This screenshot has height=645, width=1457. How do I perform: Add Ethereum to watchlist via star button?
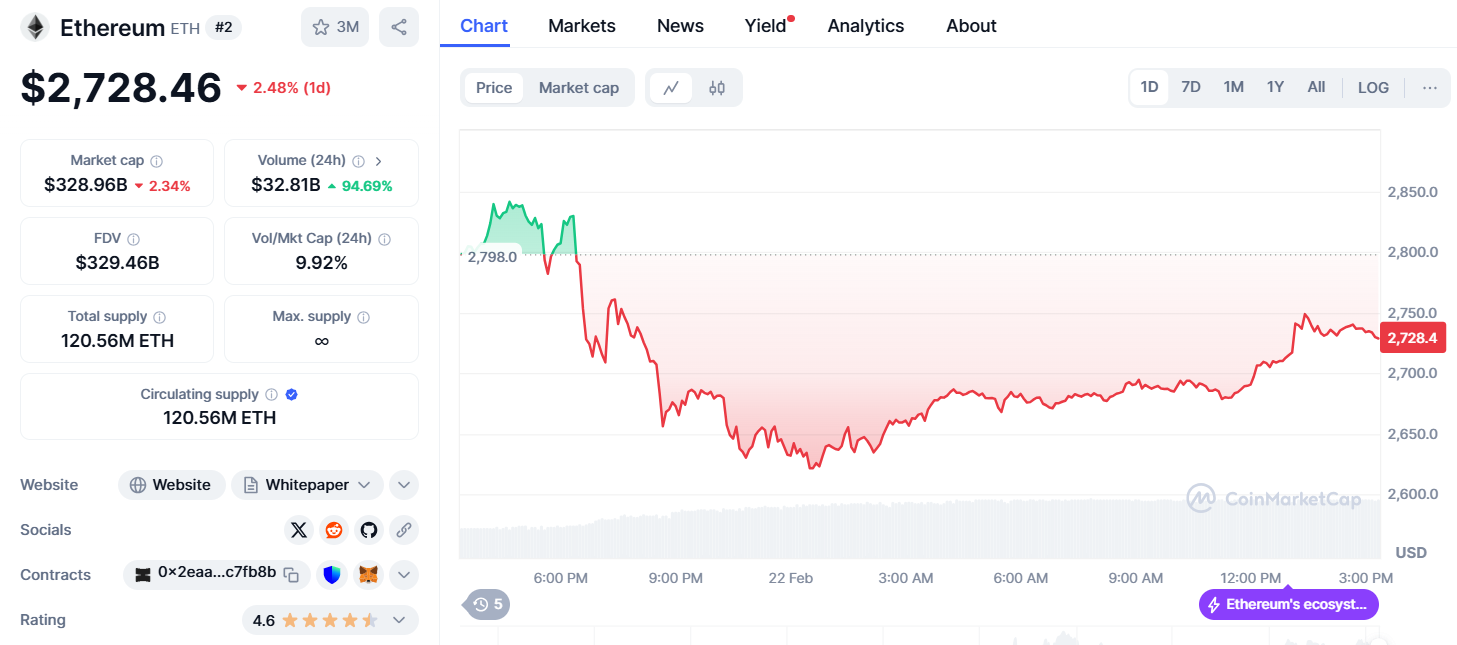(x=335, y=27)
